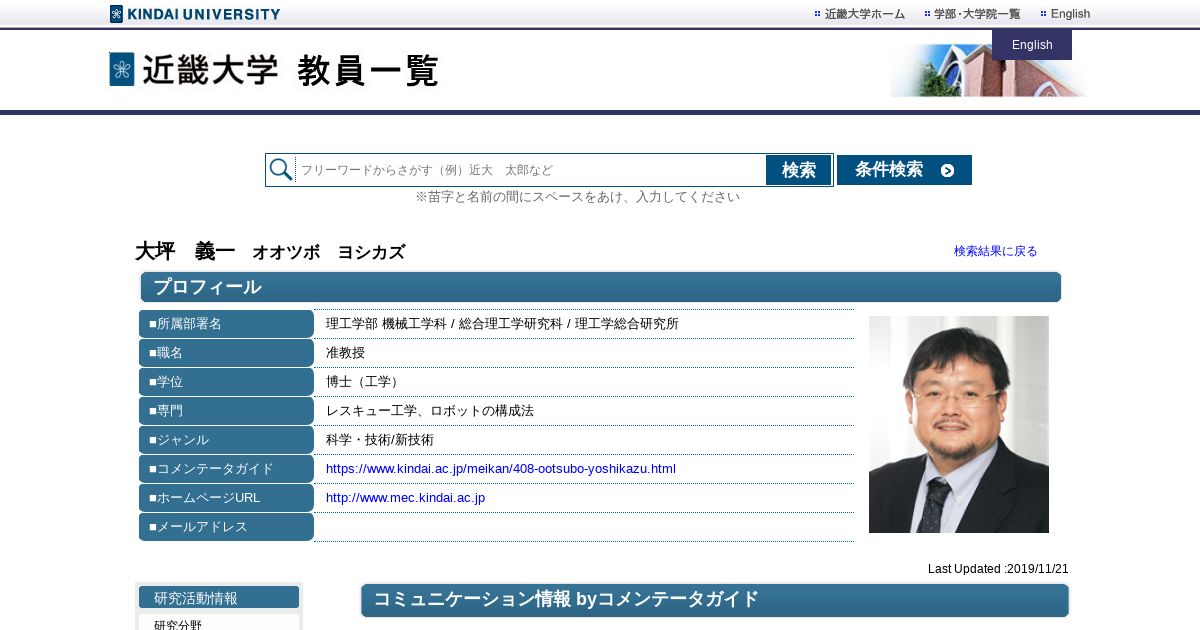Click the コミュニケーション情報 byコメンテータガイド header

coord(715,600)
